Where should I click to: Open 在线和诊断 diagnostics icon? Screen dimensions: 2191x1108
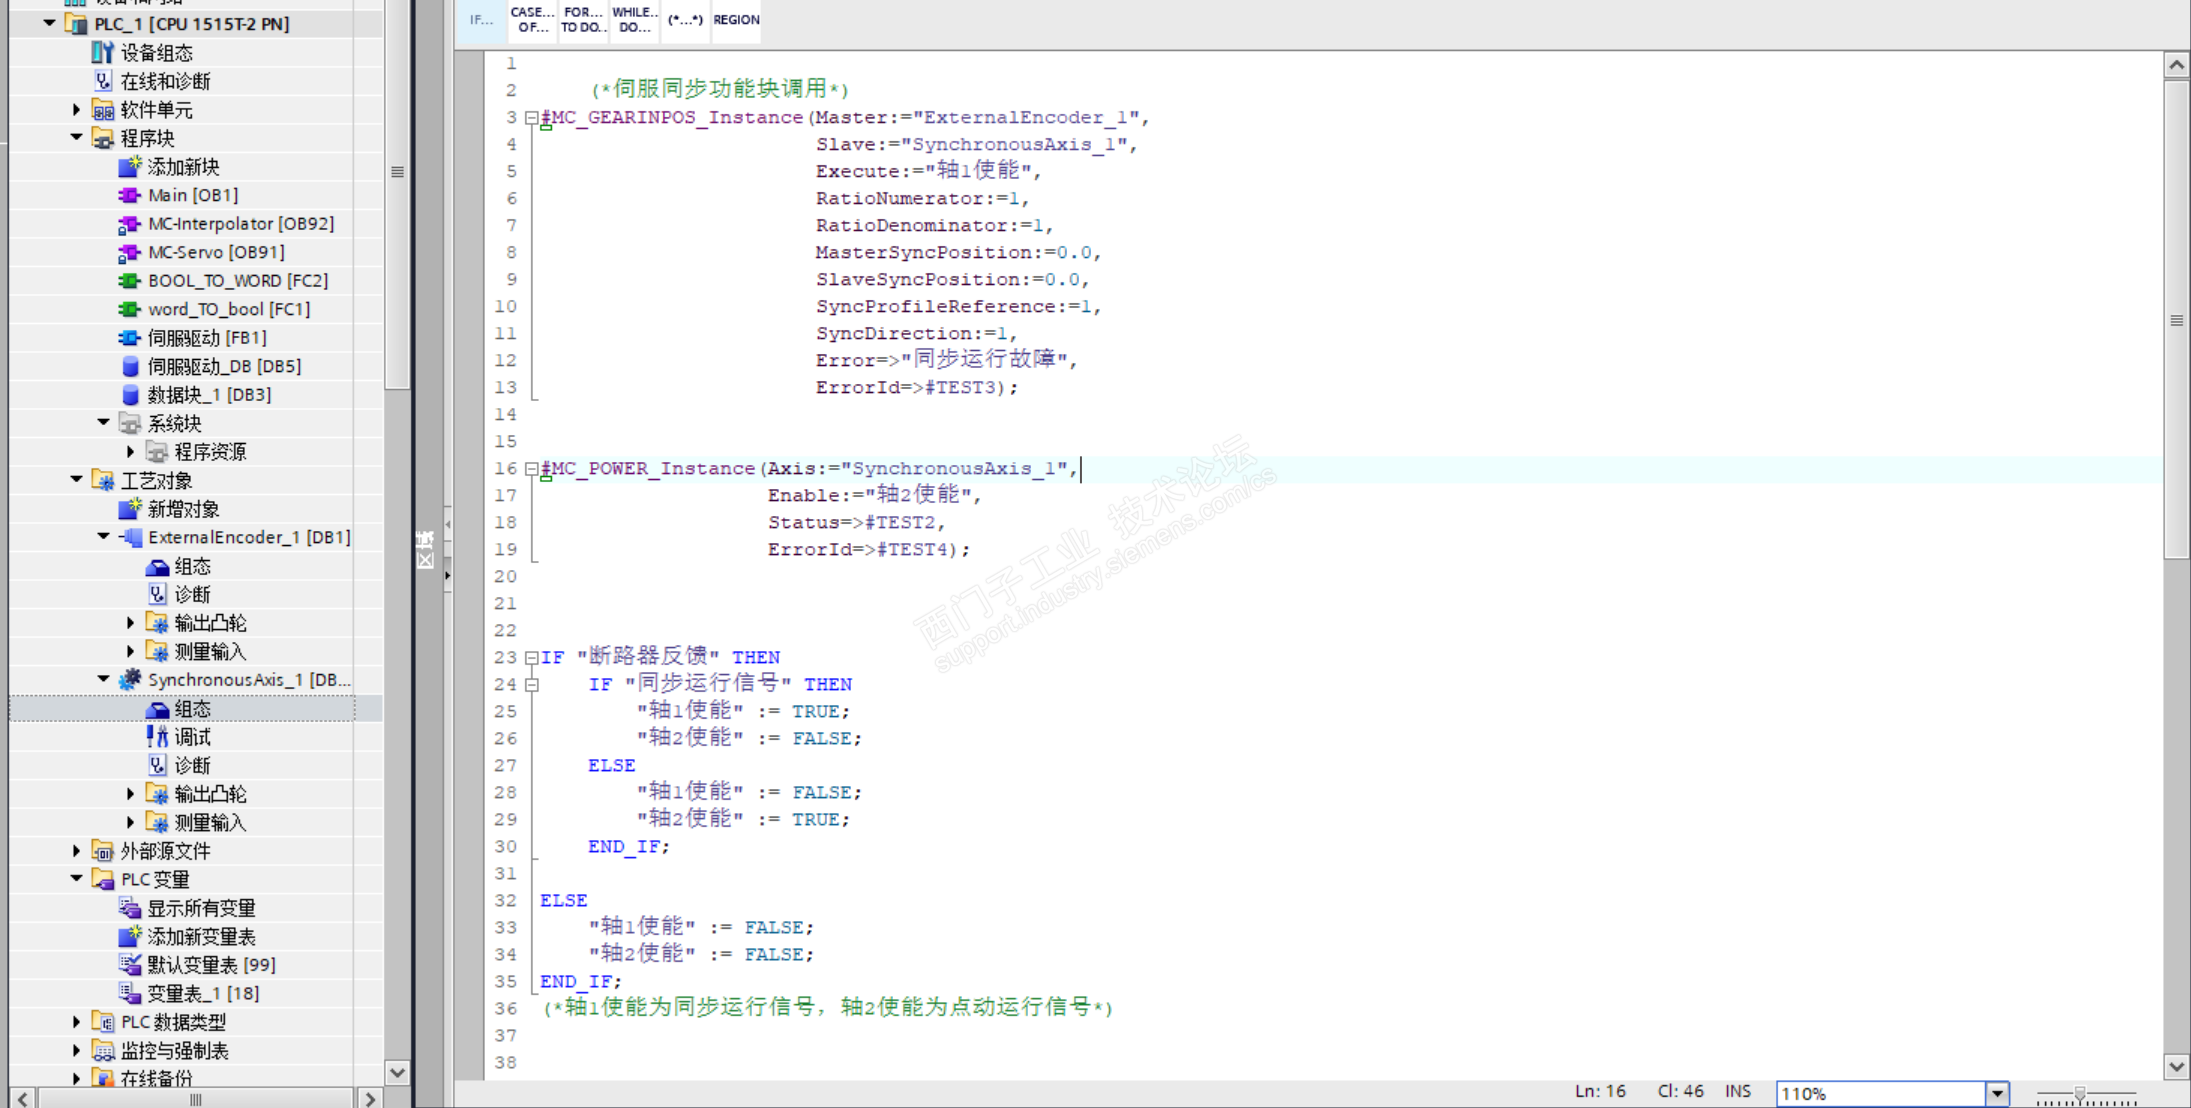click(102, 81)
